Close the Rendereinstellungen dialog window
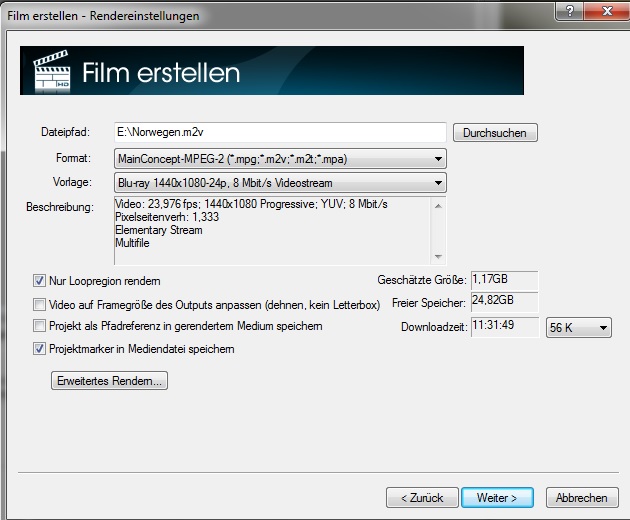Image resolution: width=630 pixels, height=520 pixels. tap(605, 10)
